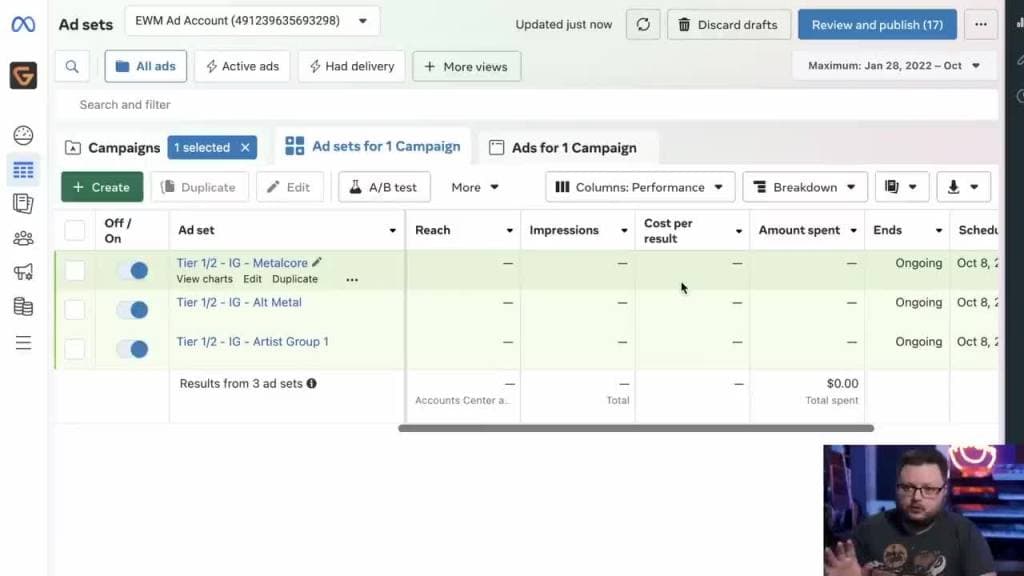The image size is (1024, 576).
Task: Click the Duplicate toolbar button
Action: 199,187
